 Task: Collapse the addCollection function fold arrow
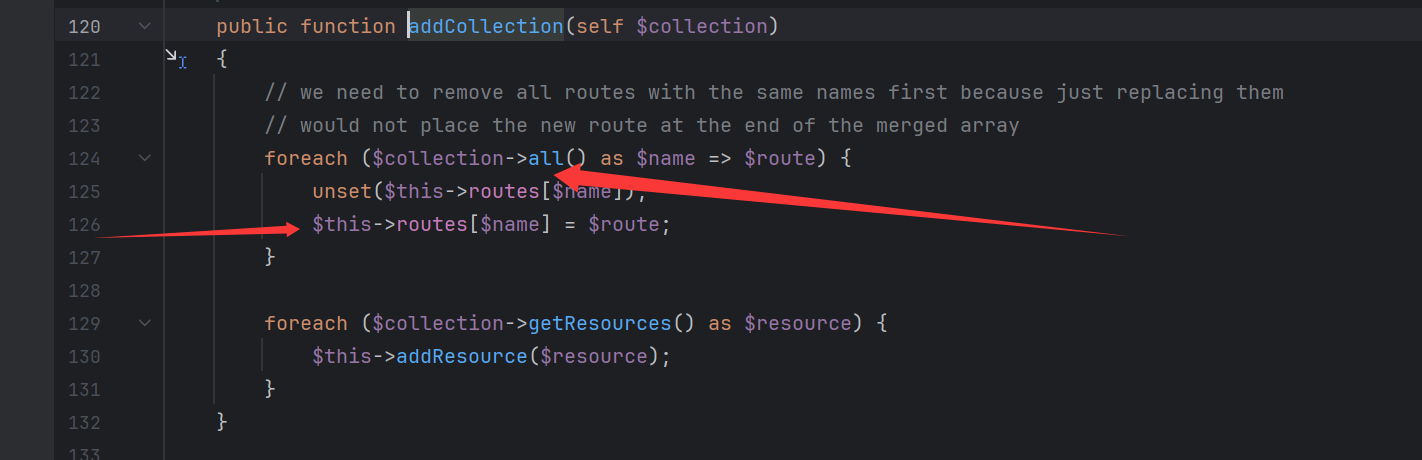145,26
